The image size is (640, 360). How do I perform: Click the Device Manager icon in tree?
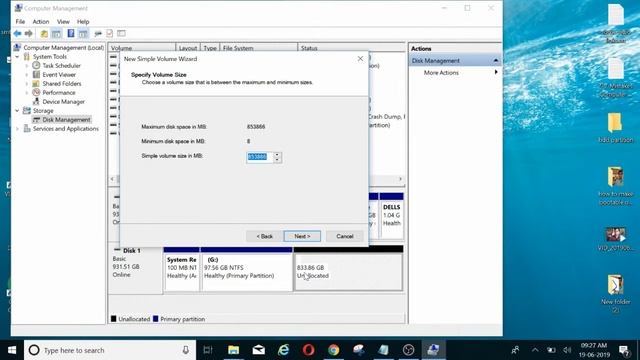click(36, 101)
